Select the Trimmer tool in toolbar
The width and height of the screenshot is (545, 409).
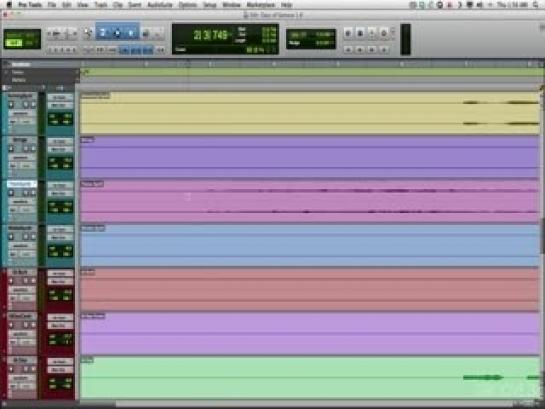[x=103, y=33]
